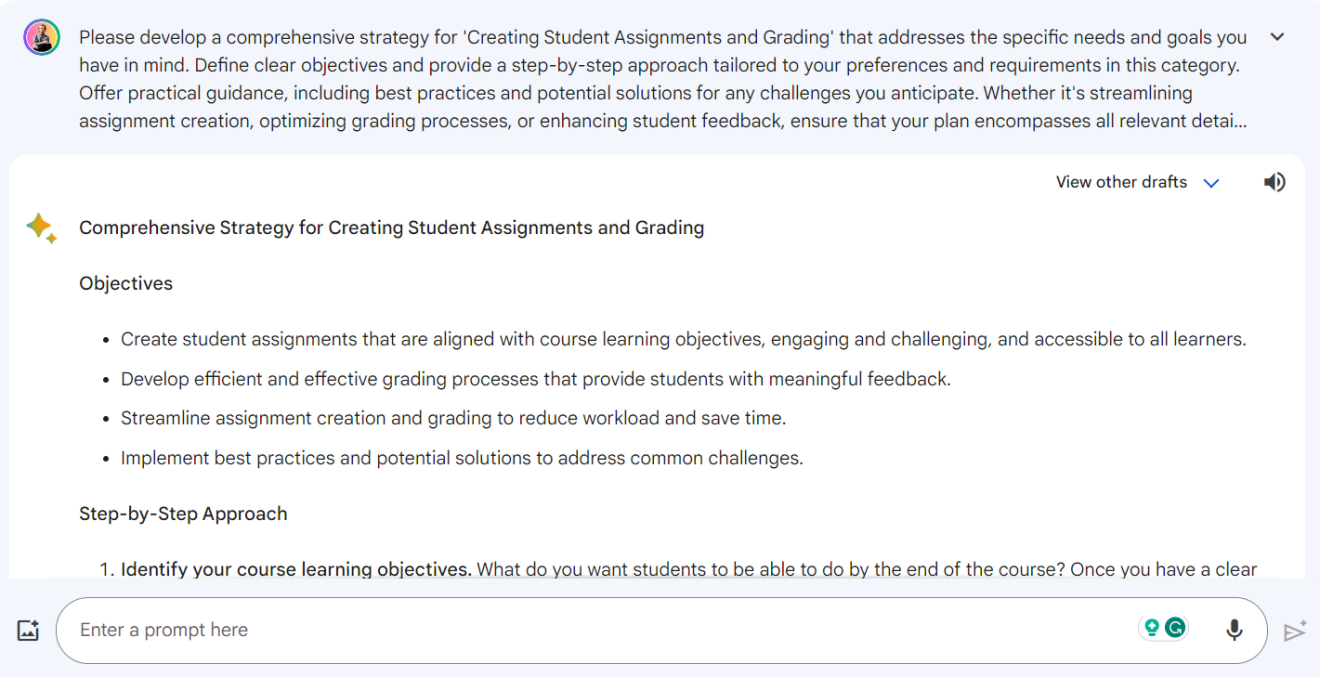
Task: Expand the full prompt text chevron
Action: point(1277,37)
